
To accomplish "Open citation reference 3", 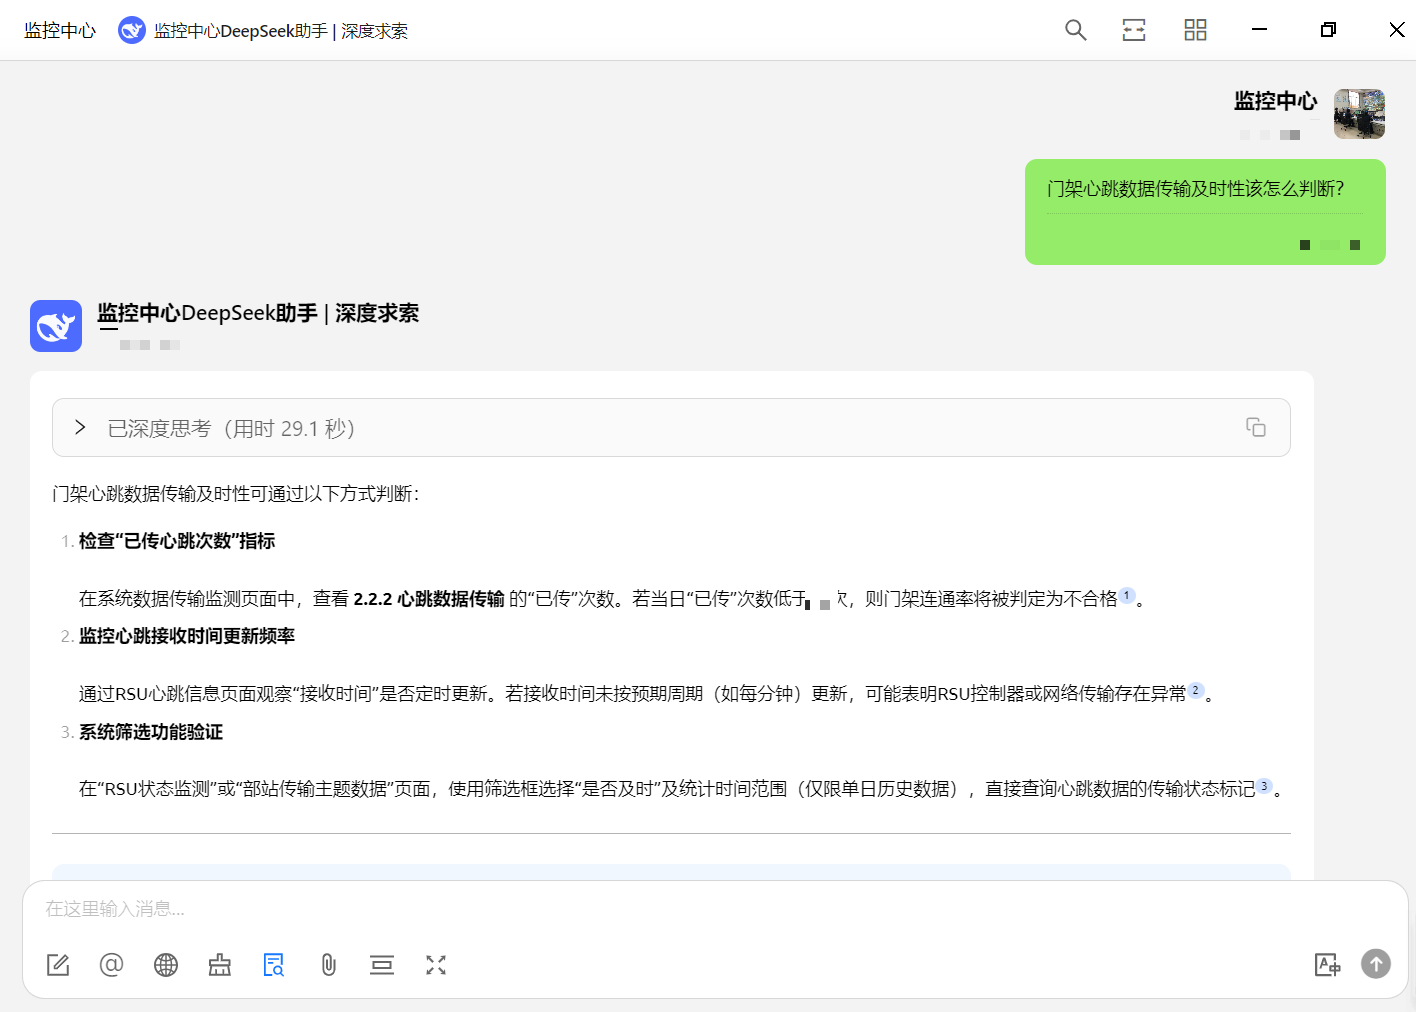I will [x=1264, y=786].
